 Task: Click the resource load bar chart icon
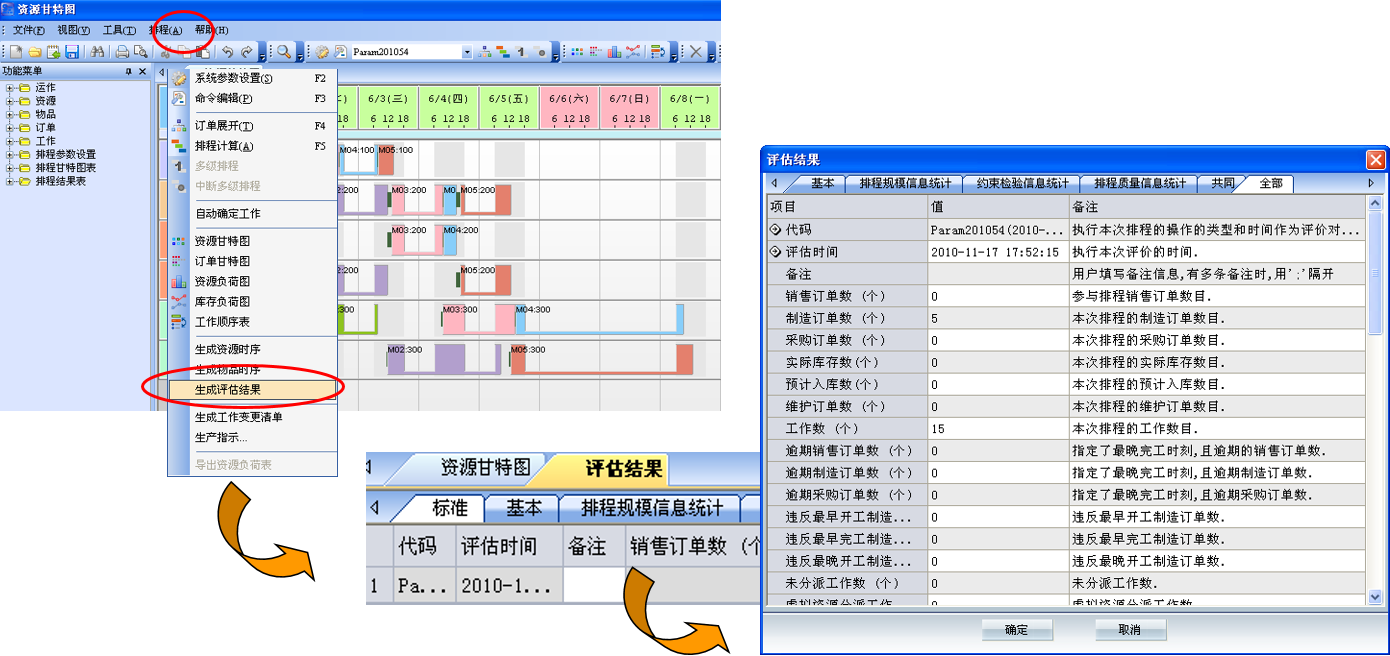coord(614,52)
